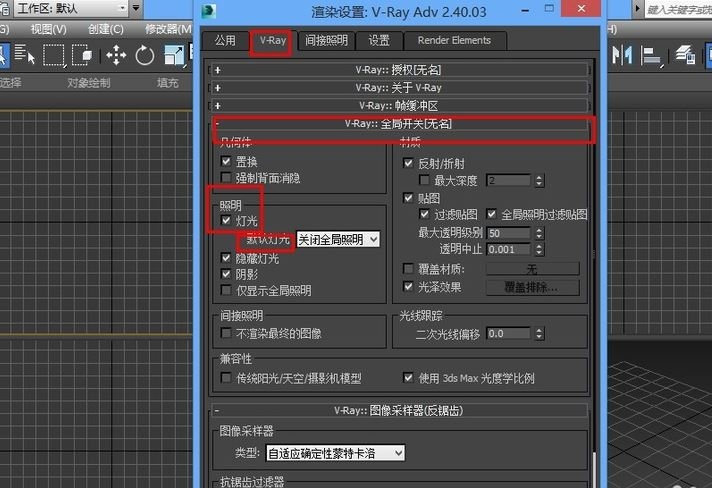Open the 图像采样器 类型 dropdown
This screenshot has width=712, height=488.
coord(335,453)
